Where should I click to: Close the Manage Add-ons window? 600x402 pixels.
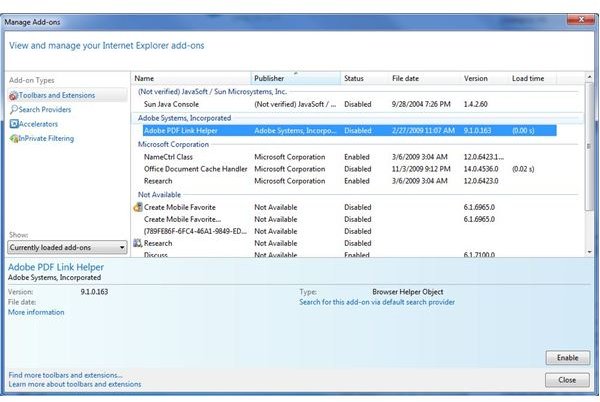click(580, 19)
